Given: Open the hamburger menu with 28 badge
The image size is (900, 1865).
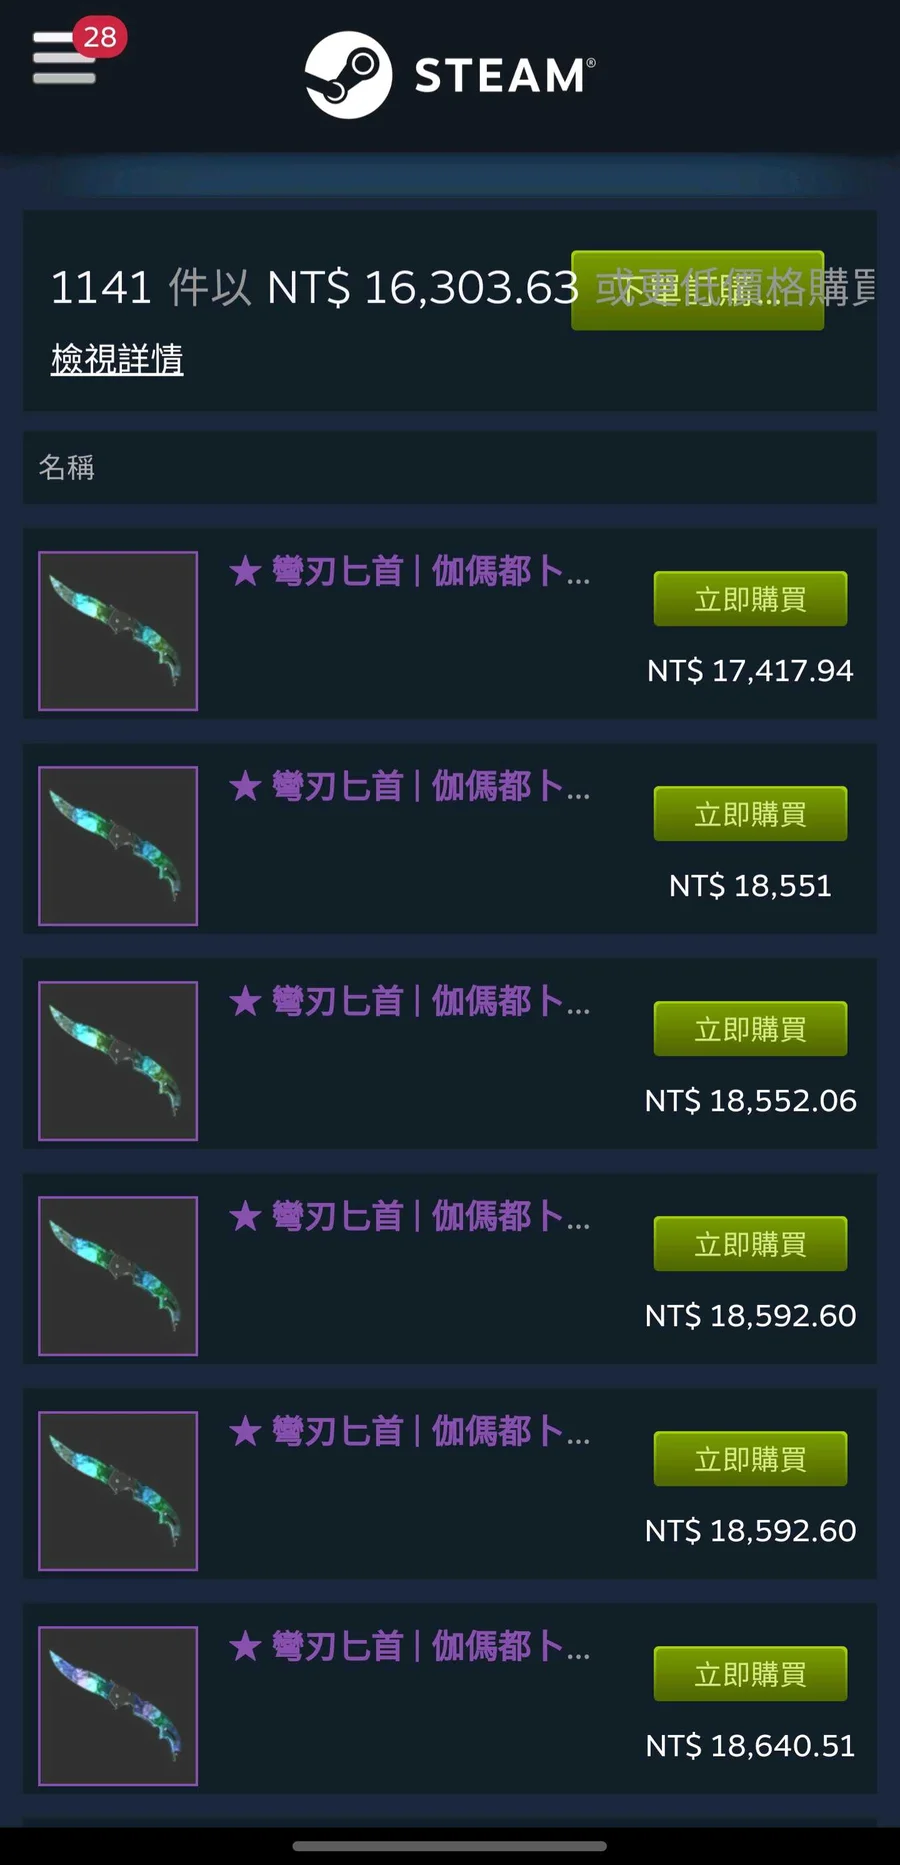Looking at the screenshot, I should point(64,58).
